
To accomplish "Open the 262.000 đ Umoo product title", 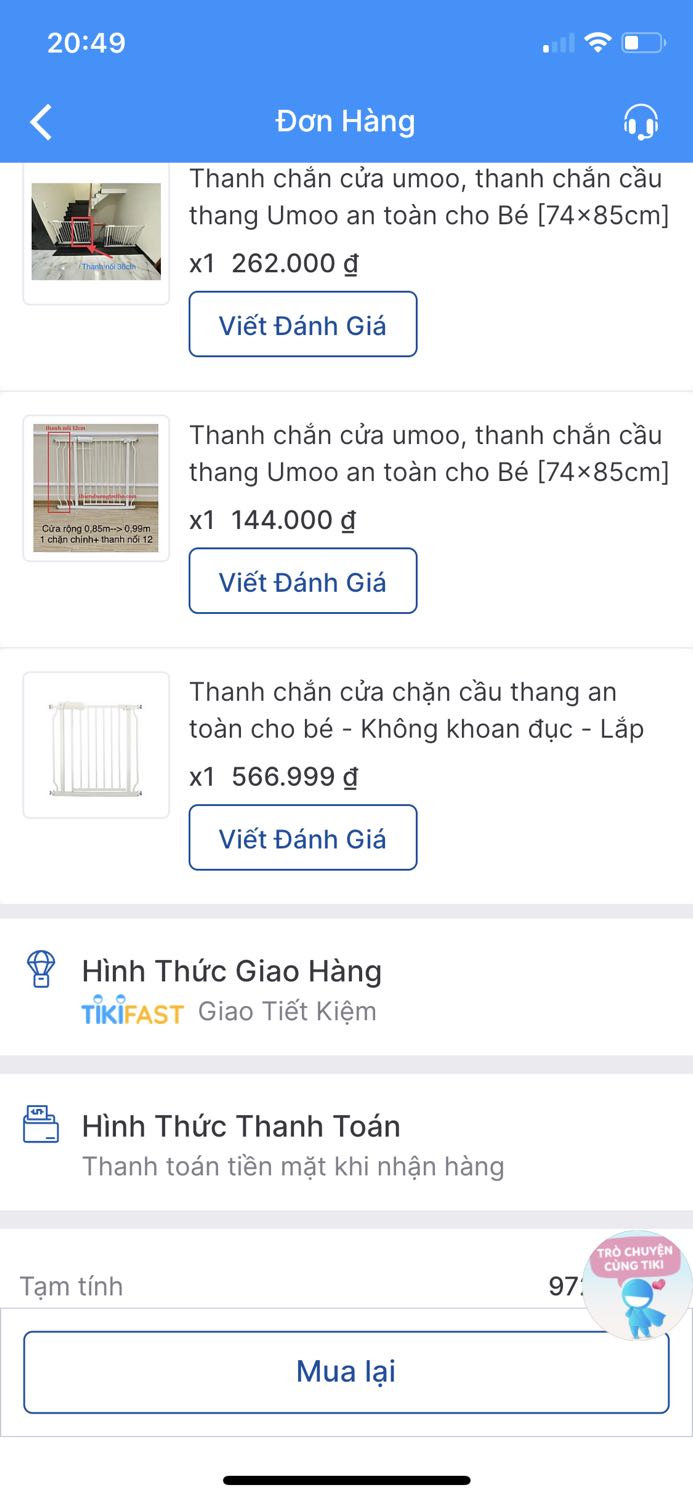I will pyautogui.click(x=429, y=197).
